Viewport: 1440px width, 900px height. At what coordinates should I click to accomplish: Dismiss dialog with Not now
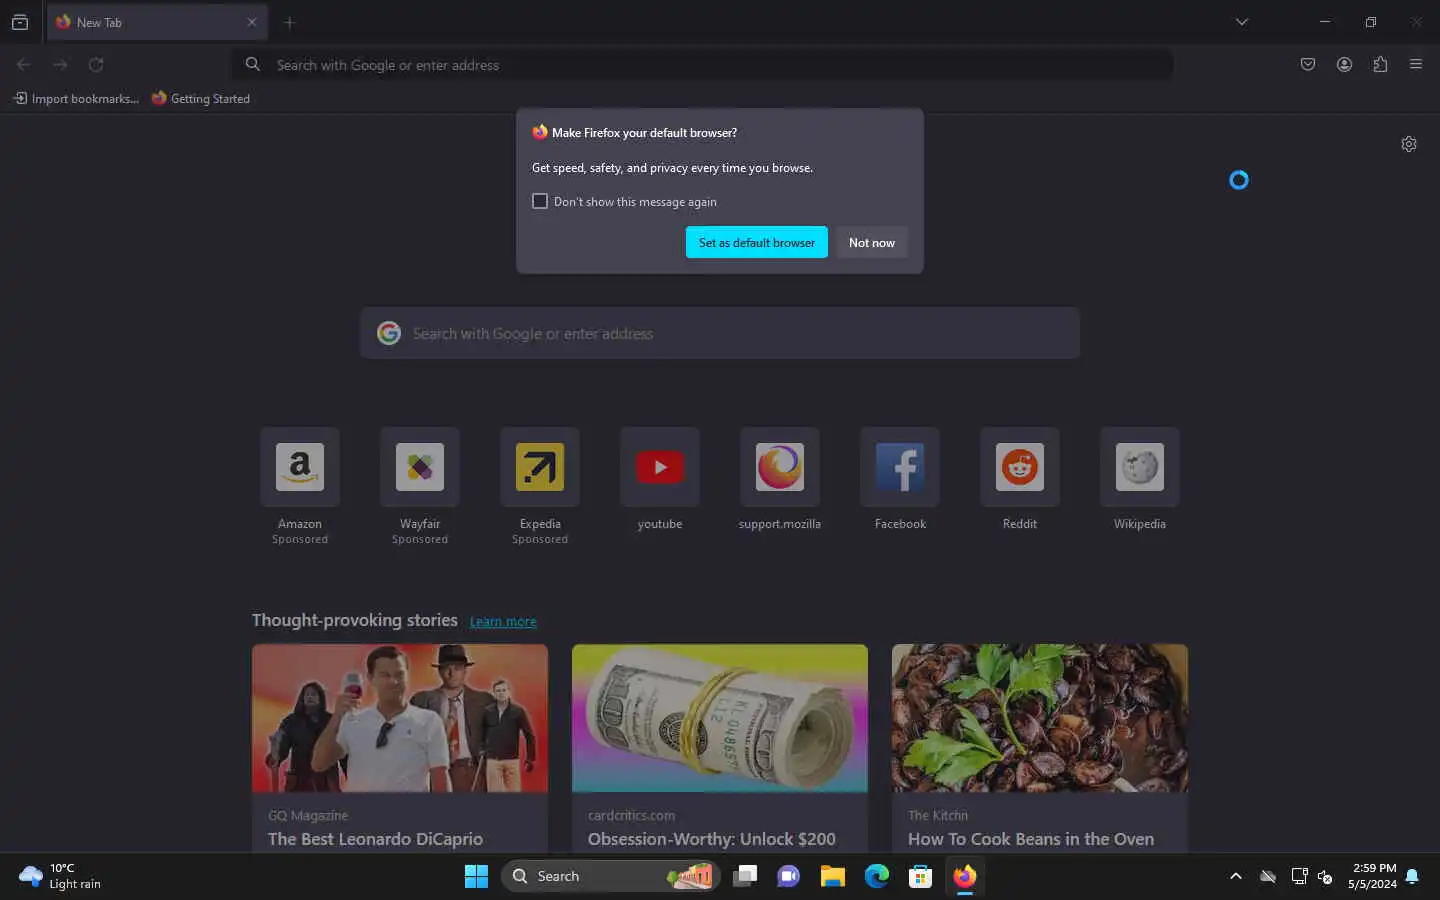point(872,242)
